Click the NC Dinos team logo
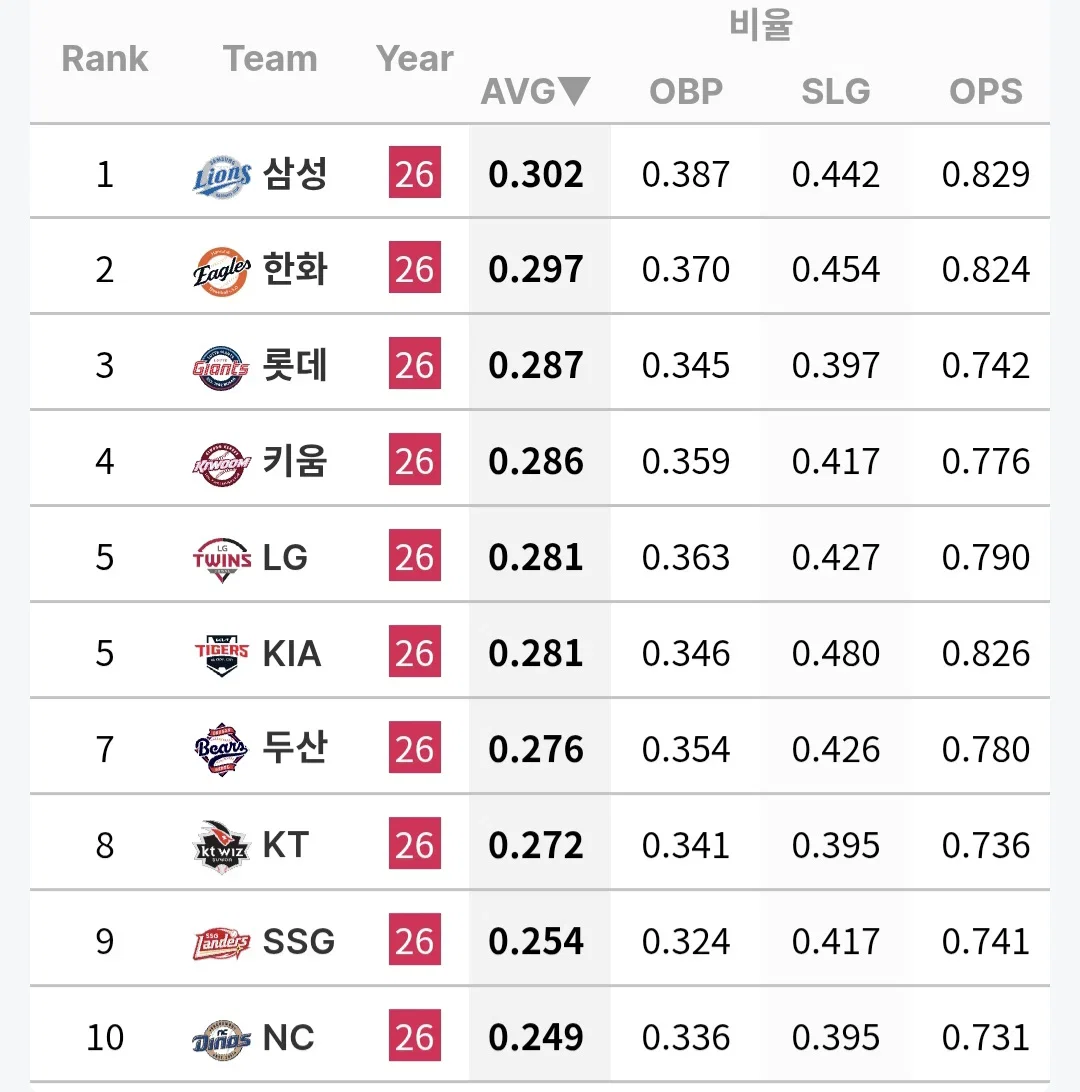The width and height of the screenshot is (1080, 1092). tap(221, 1040)
